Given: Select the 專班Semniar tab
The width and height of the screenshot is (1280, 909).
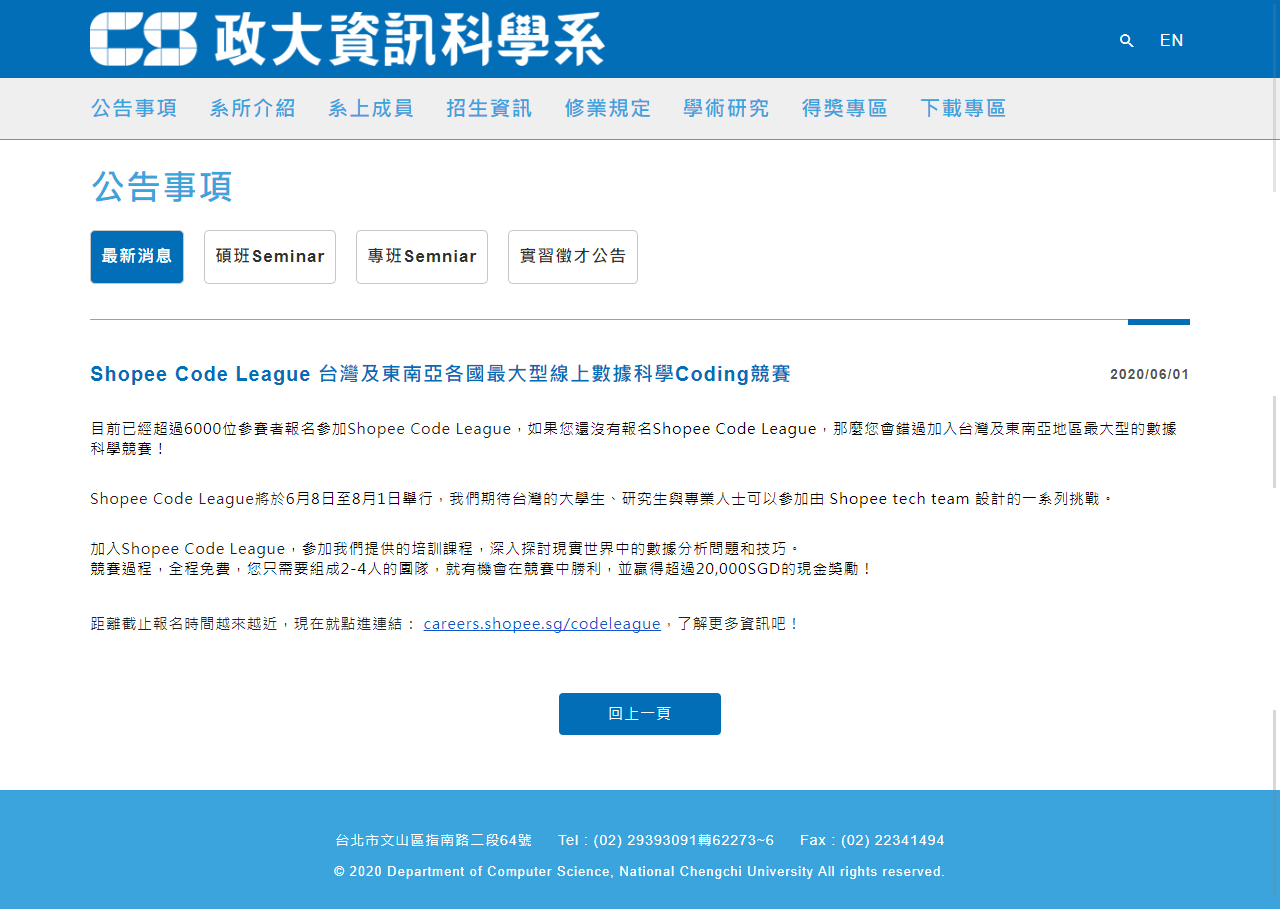Looking at the screenshot, I should (422, 257).
